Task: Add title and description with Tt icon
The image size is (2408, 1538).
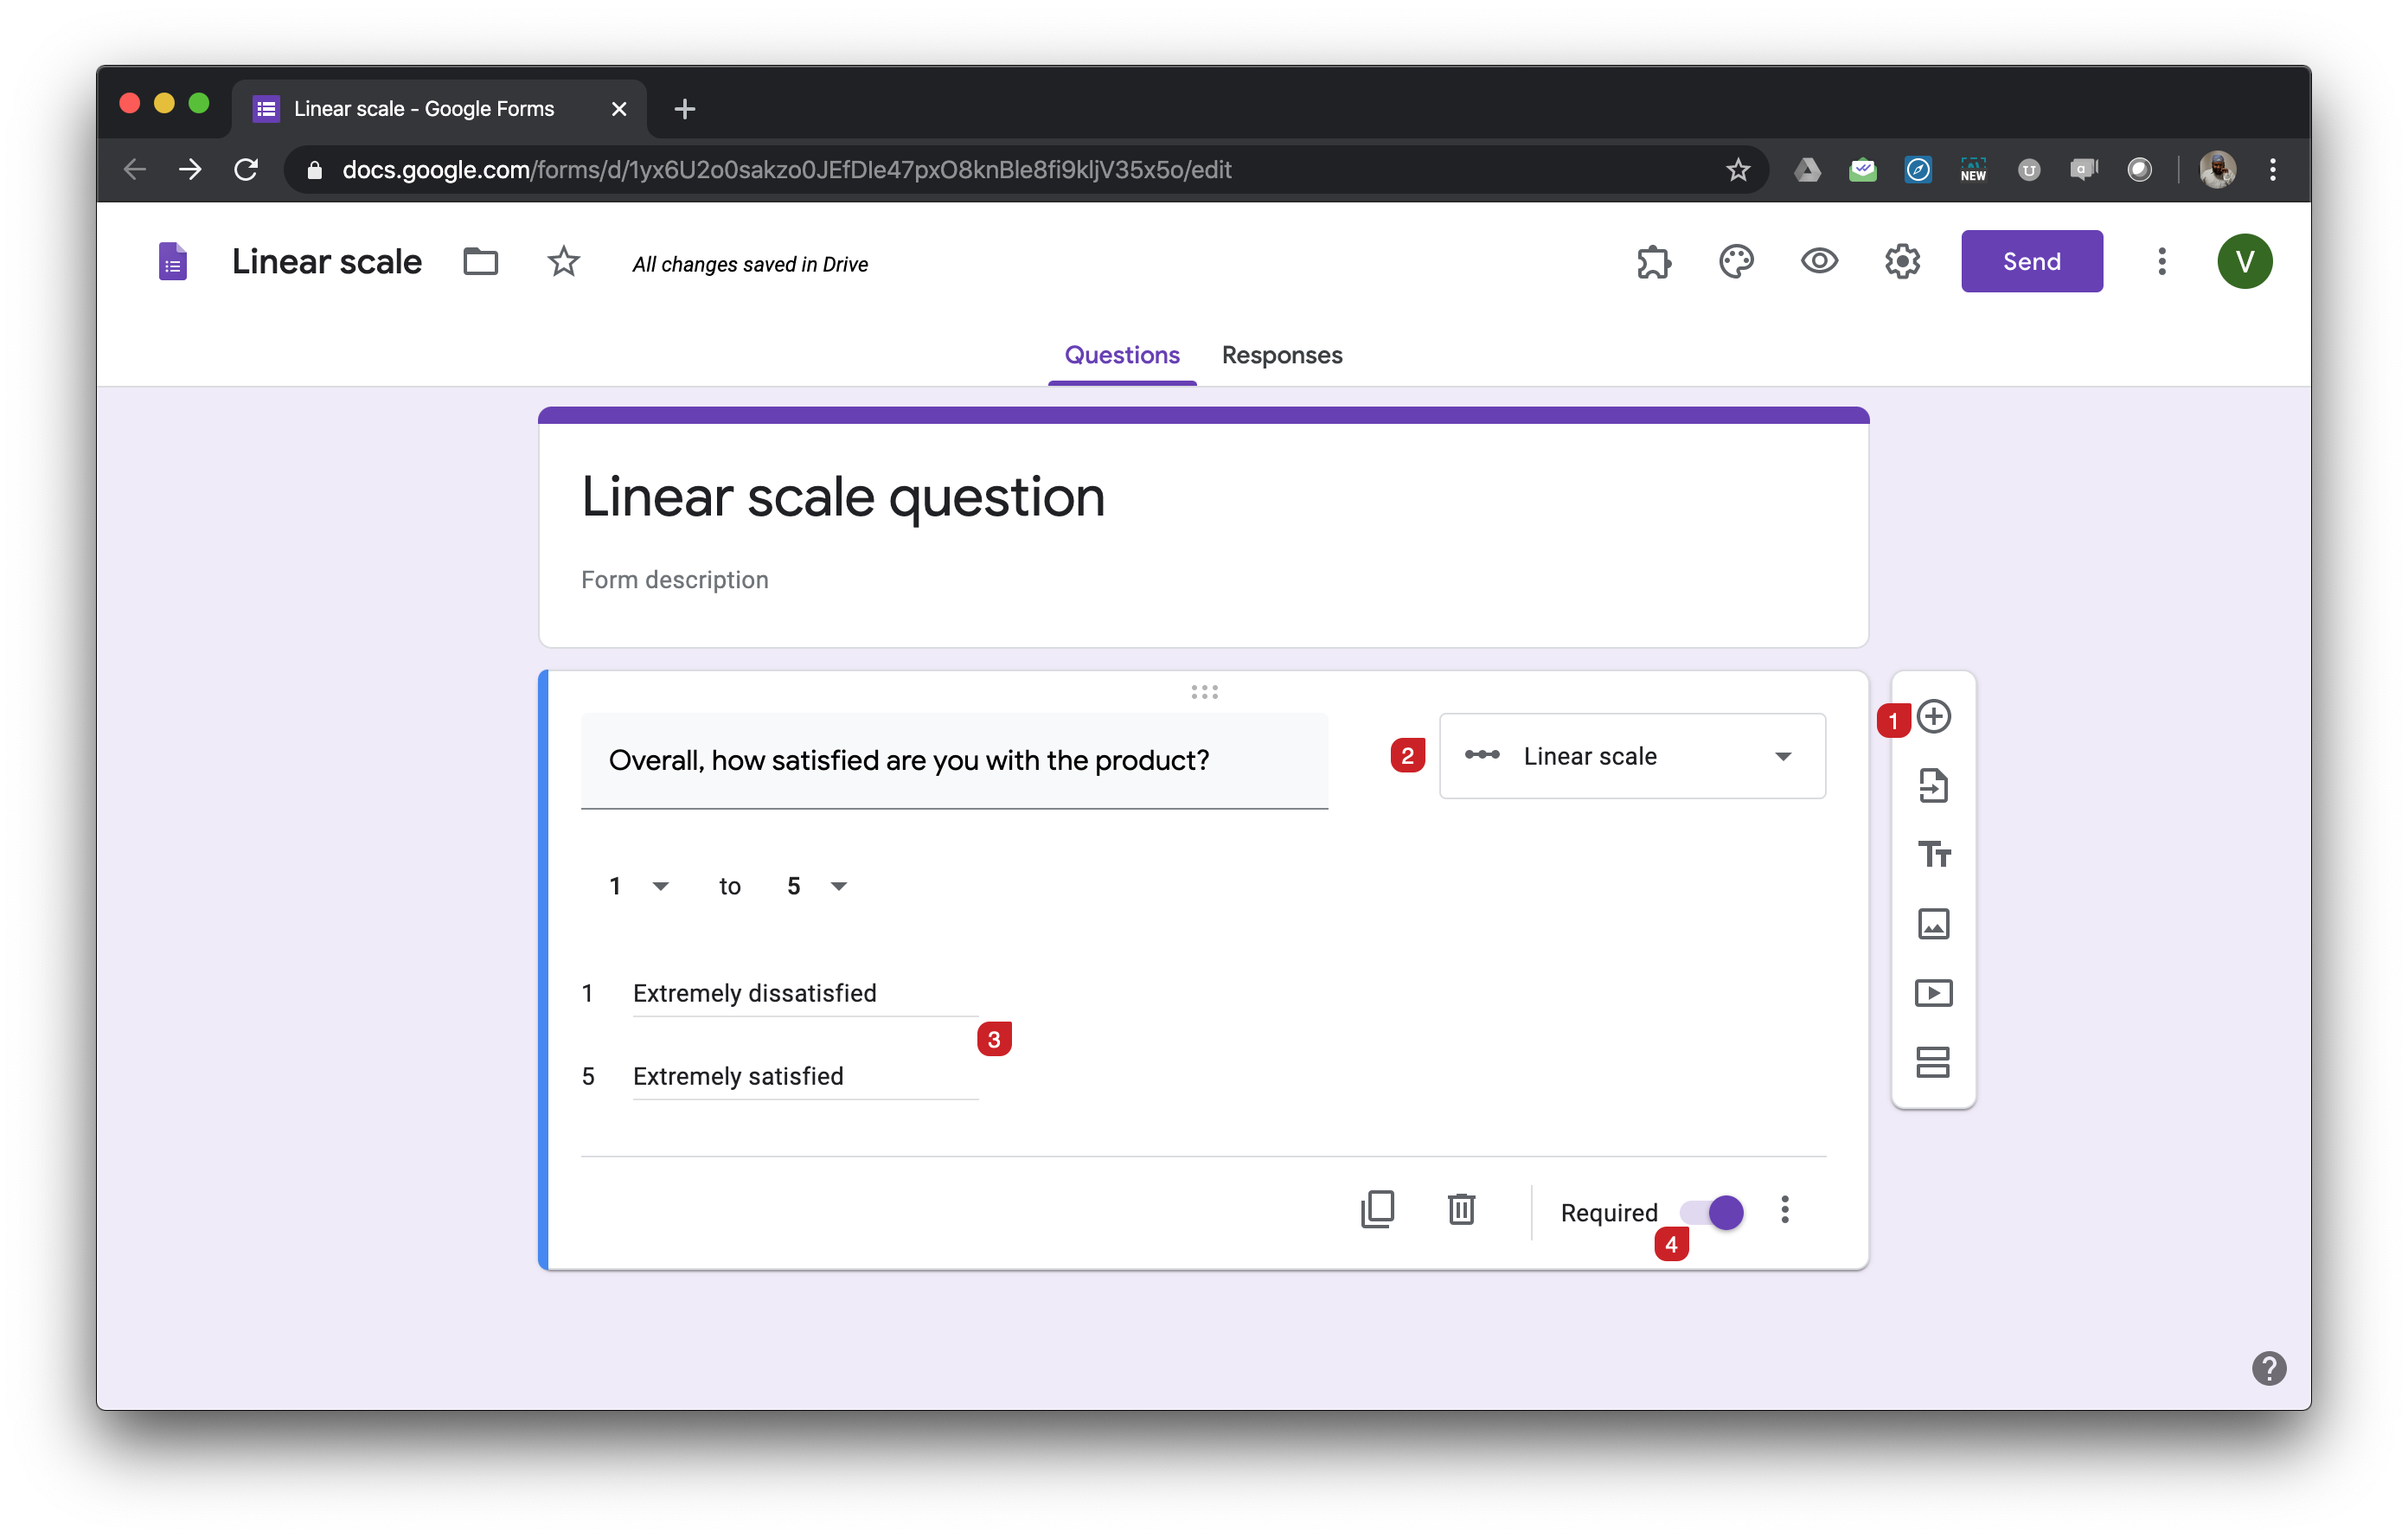Action: coord(1933,855)
